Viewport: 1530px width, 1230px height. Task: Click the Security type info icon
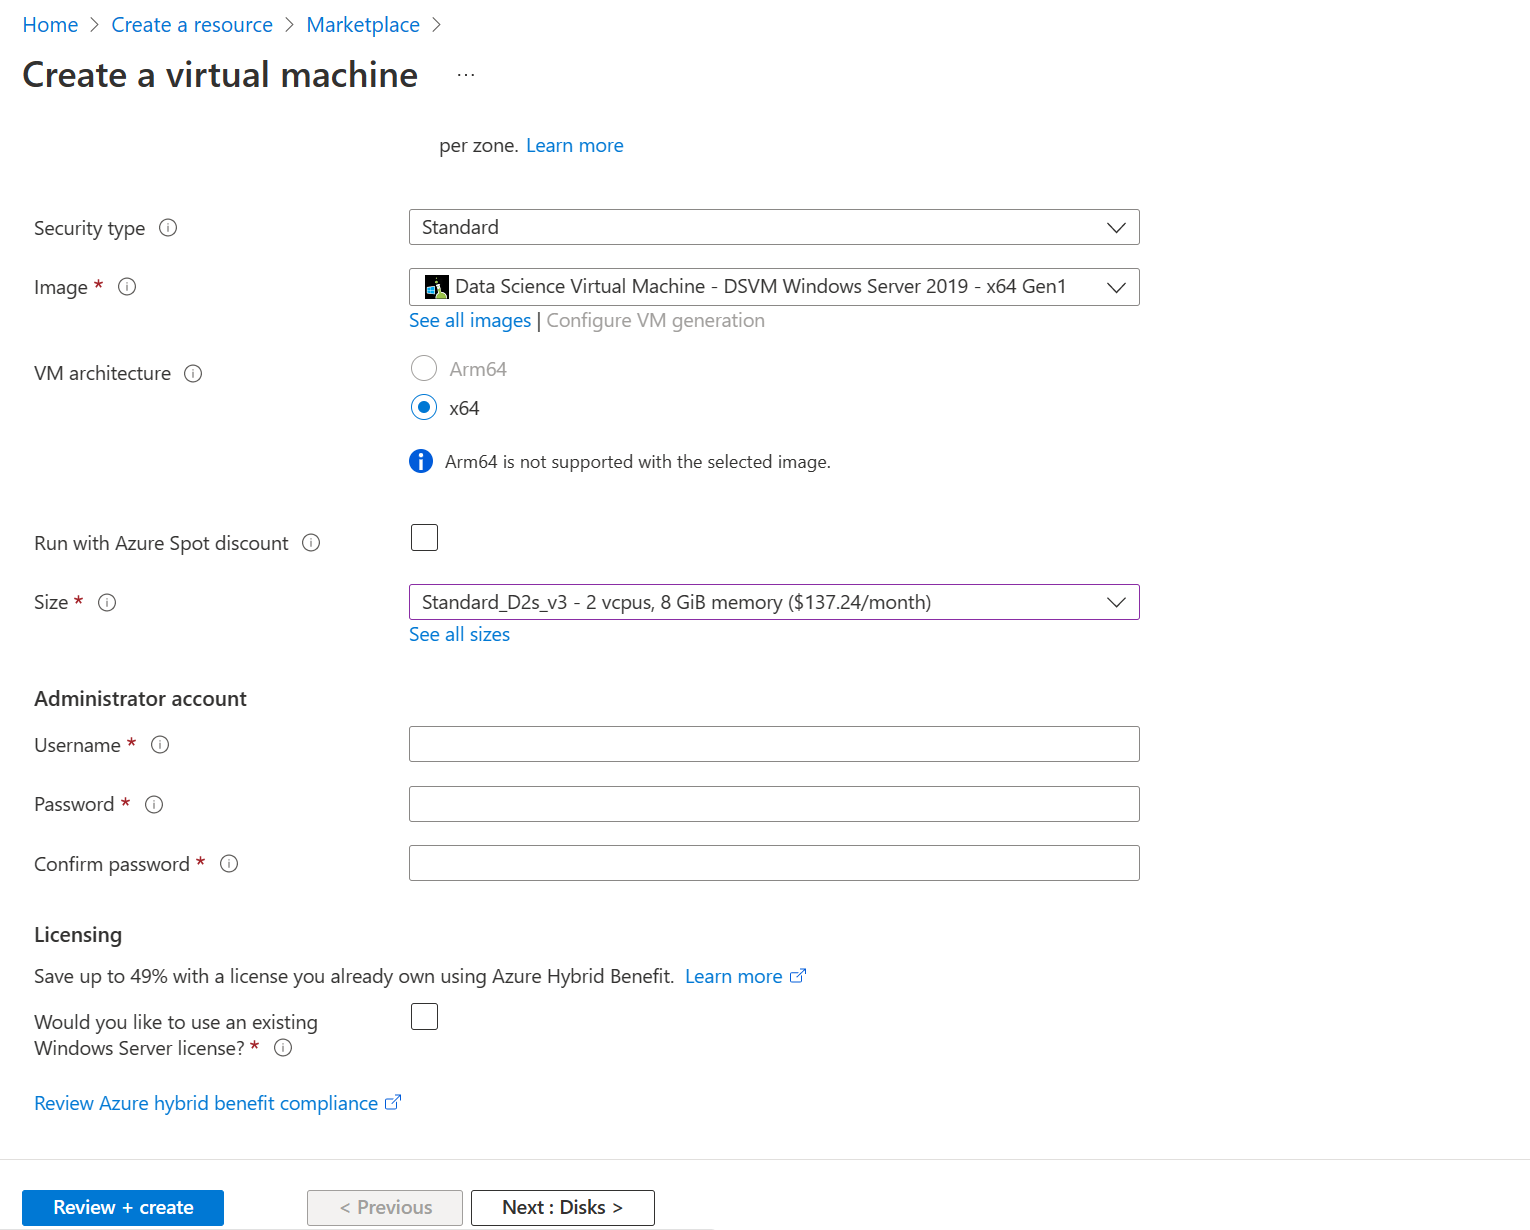click(x=168, y=228)
